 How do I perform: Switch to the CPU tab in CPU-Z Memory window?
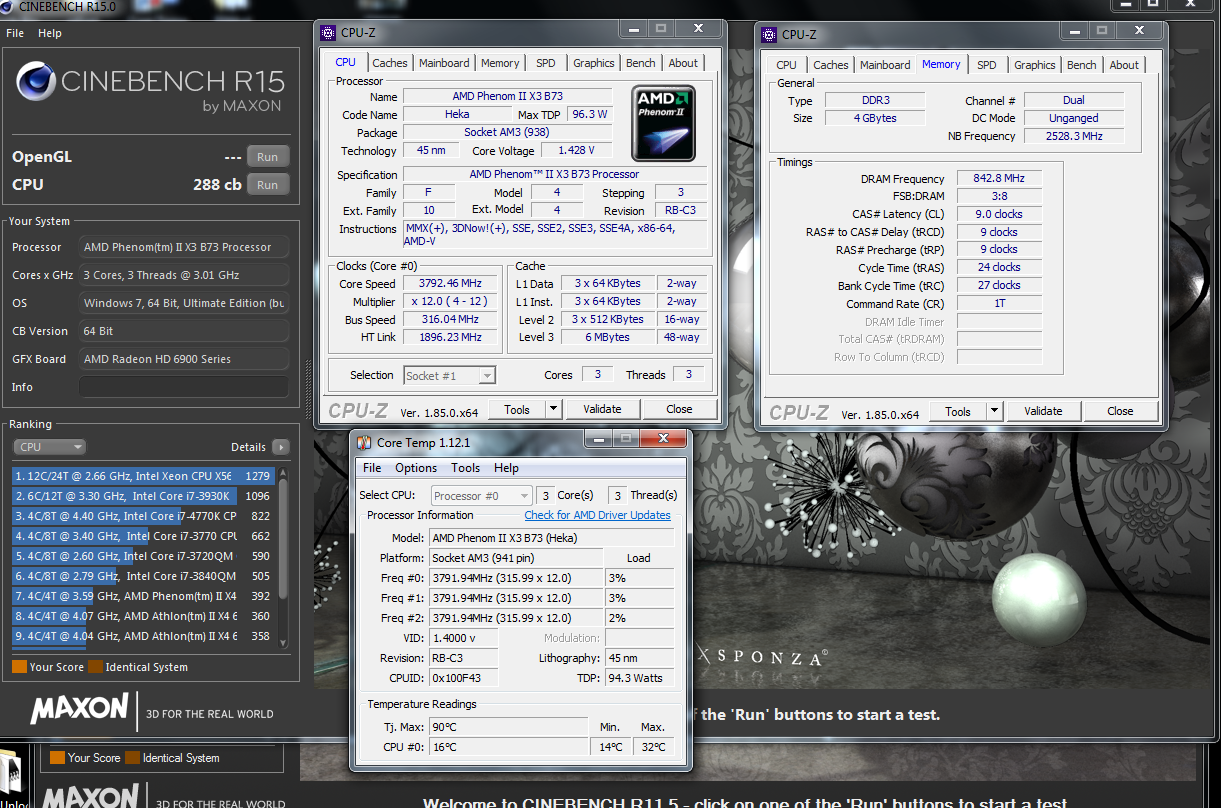click(x=787, y=65)
